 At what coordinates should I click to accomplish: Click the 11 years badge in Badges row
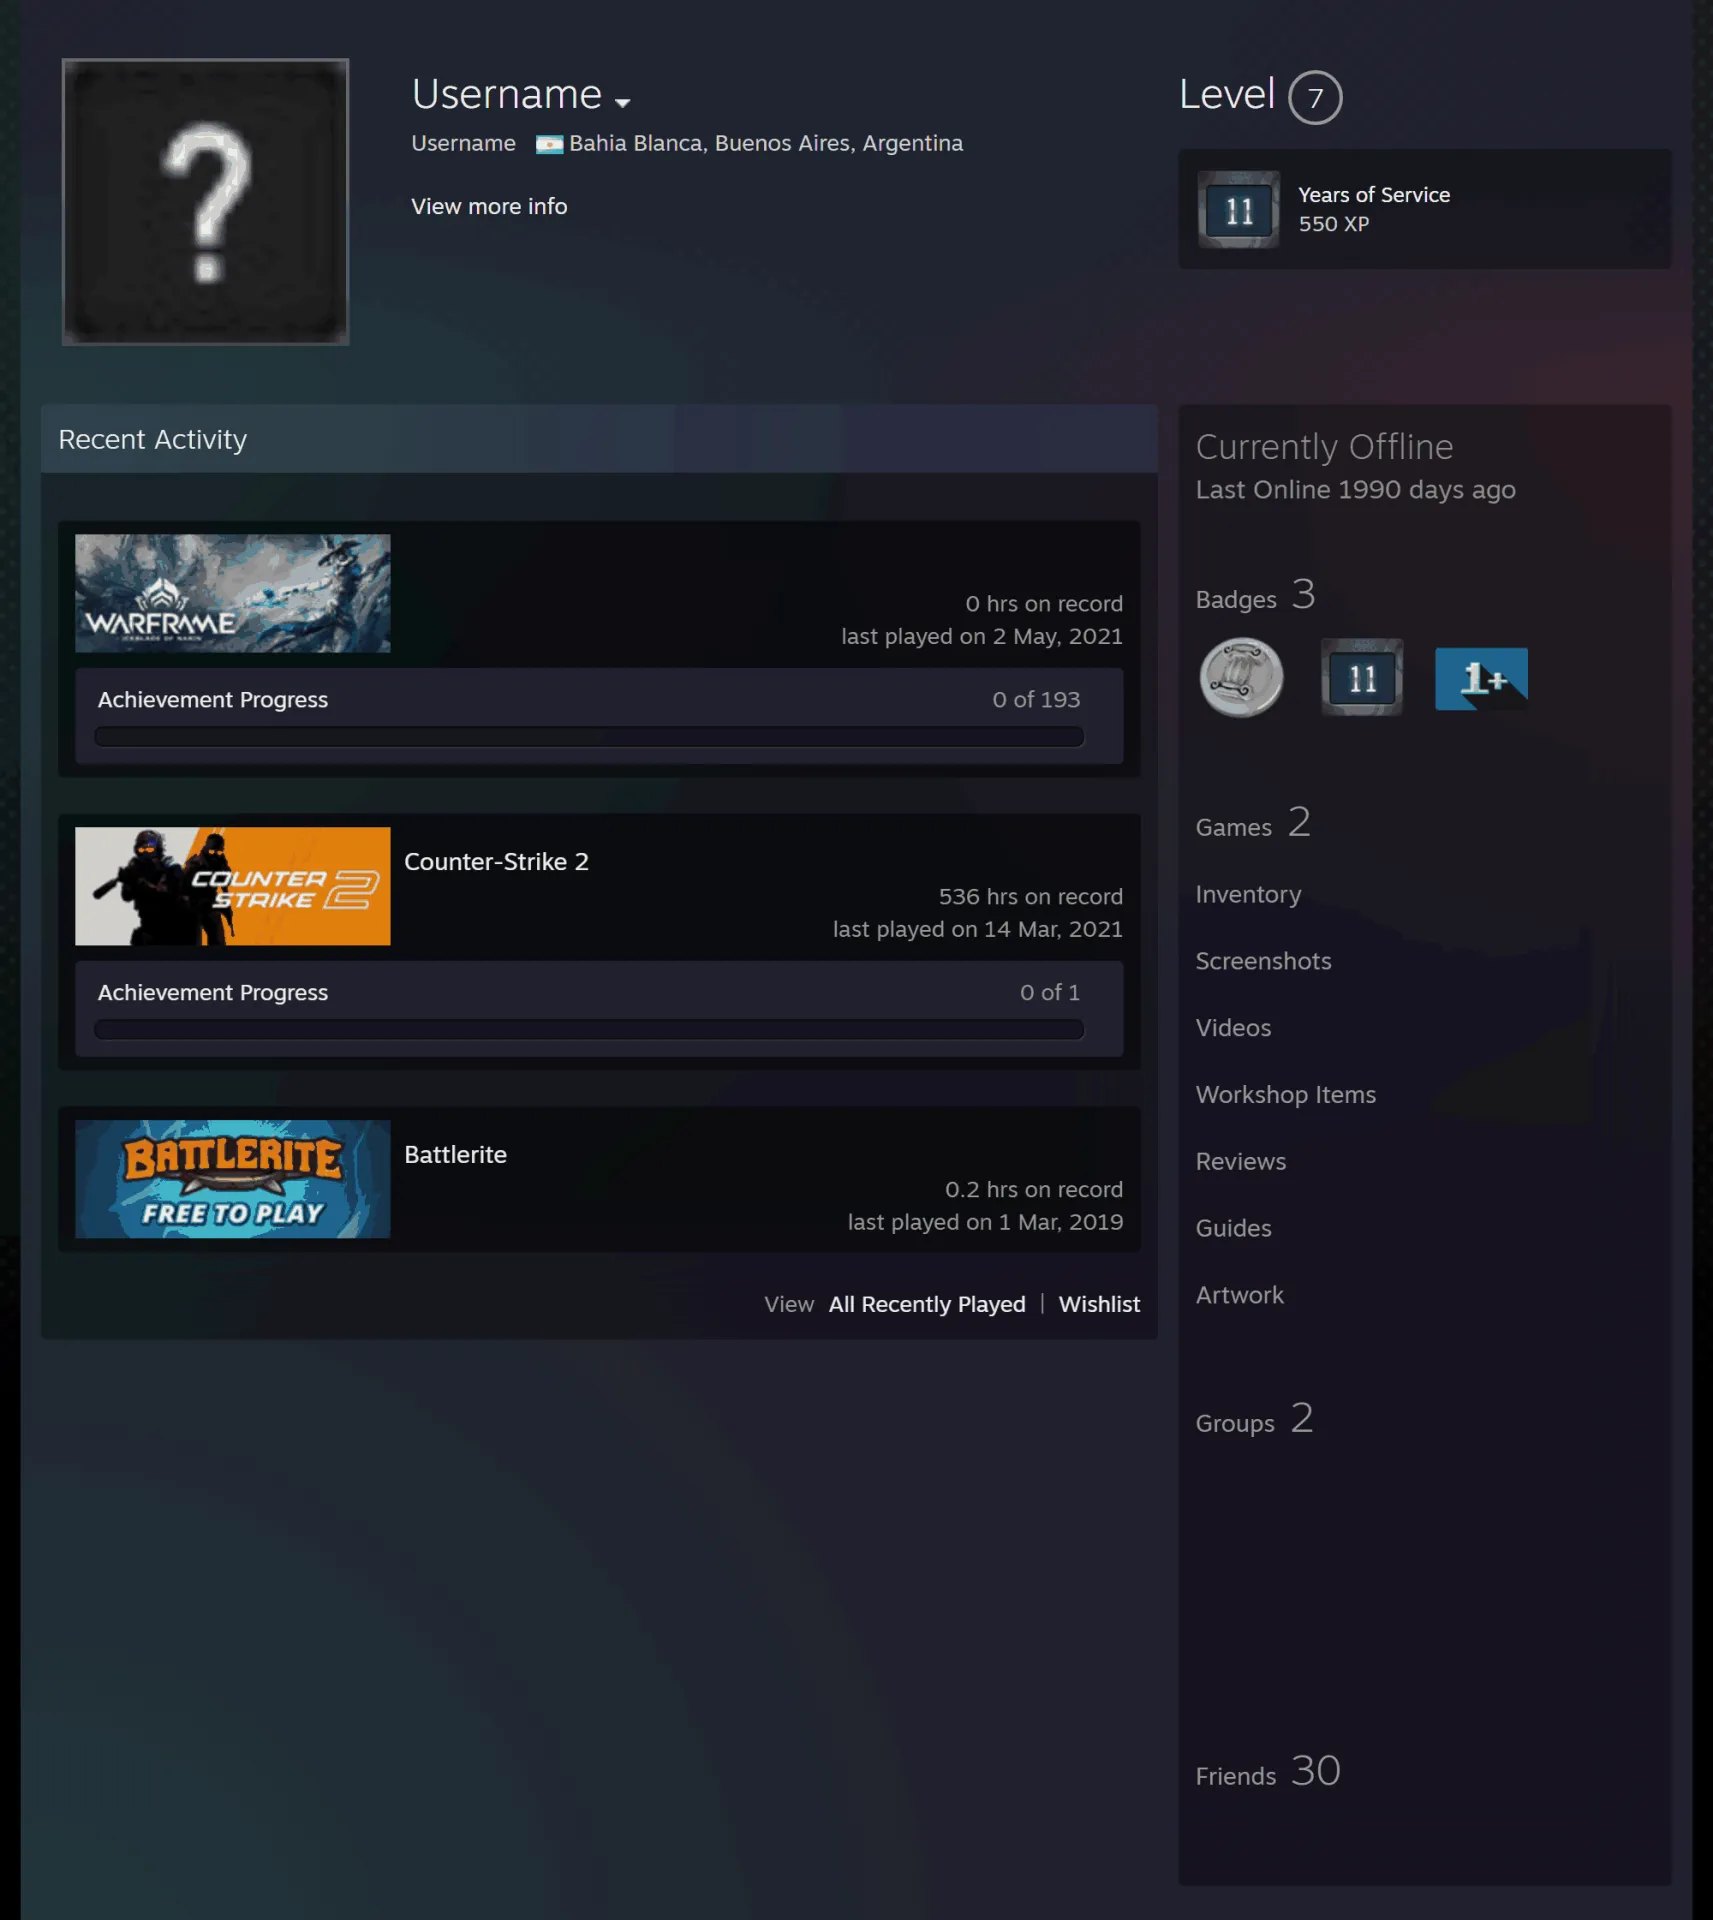pos(1362,678)
